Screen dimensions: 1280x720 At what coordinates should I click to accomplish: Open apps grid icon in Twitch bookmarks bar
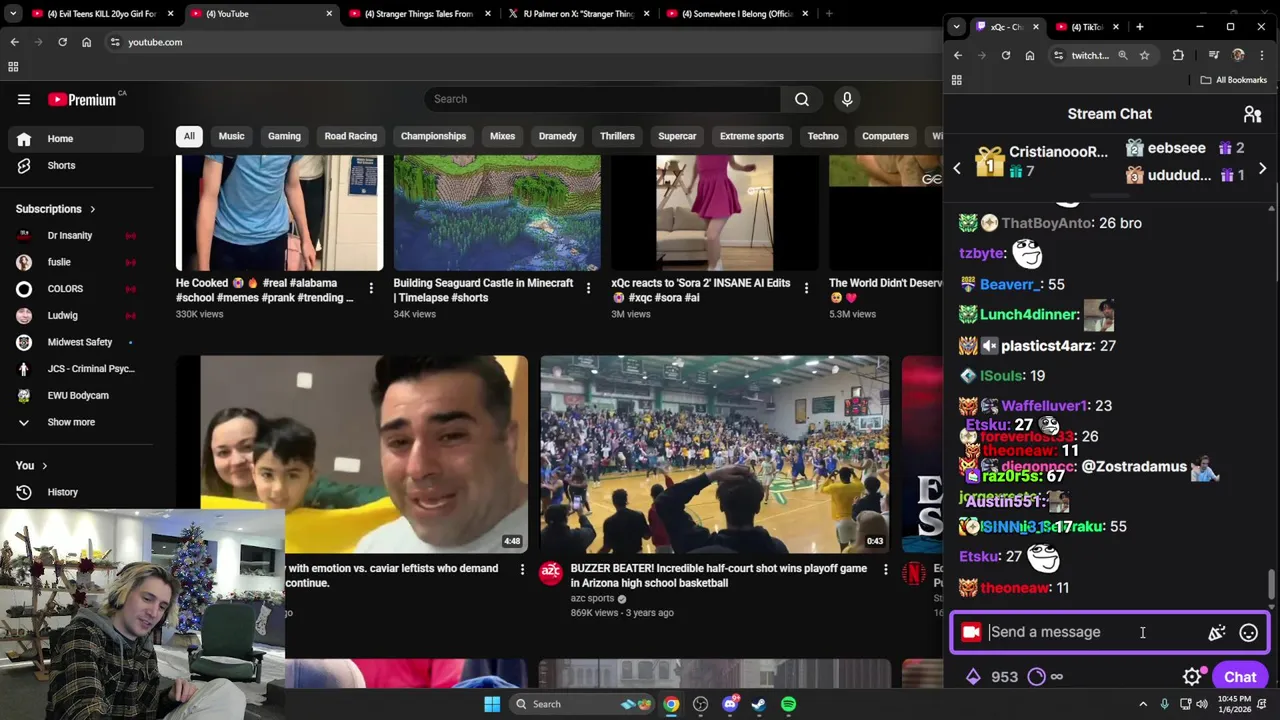click(957, 80)
